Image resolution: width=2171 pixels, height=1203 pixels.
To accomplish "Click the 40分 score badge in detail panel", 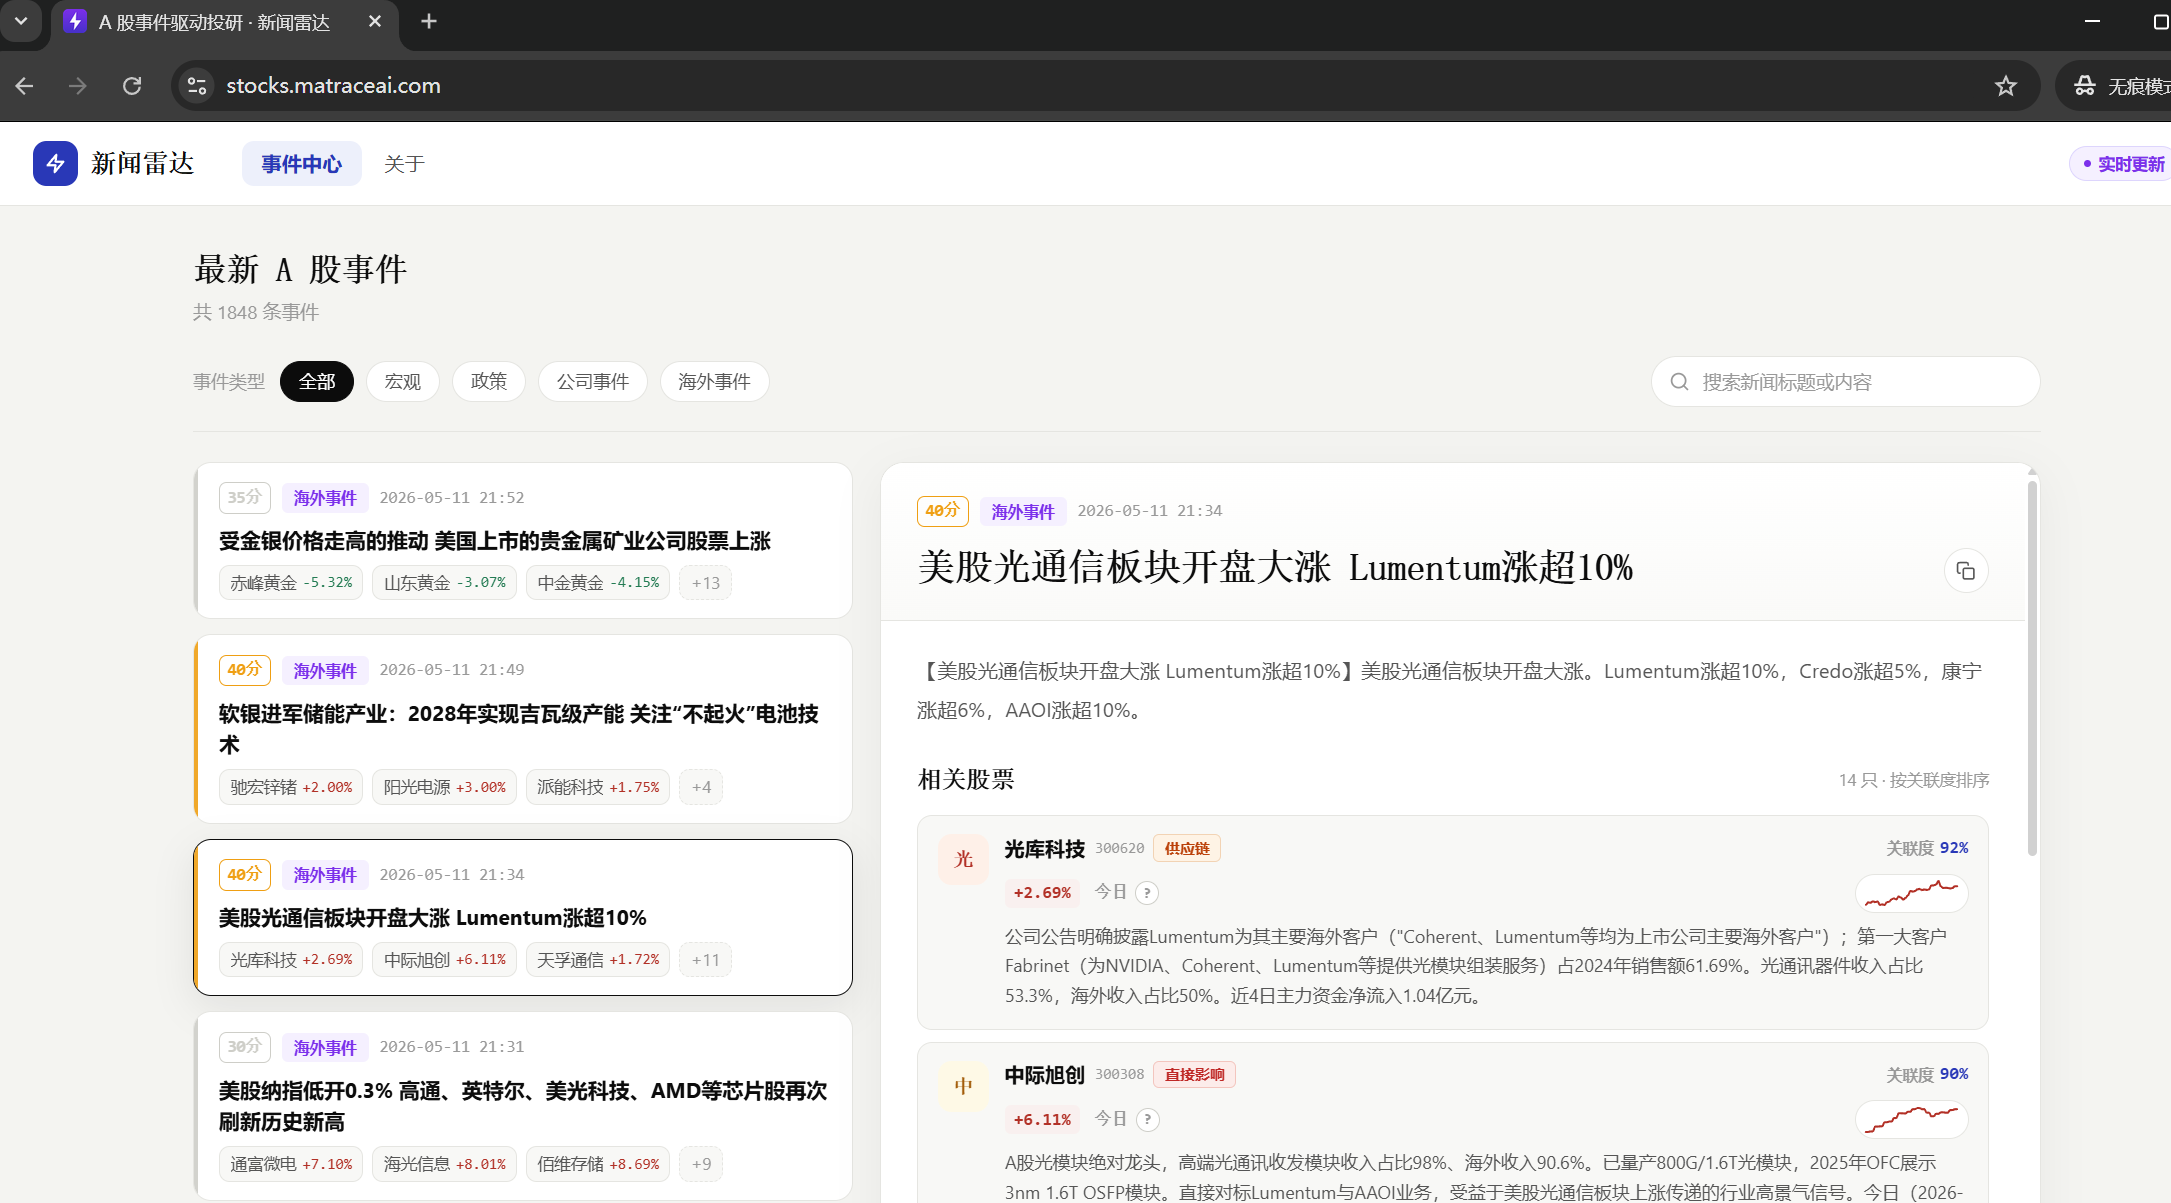I will coord(942,511).
